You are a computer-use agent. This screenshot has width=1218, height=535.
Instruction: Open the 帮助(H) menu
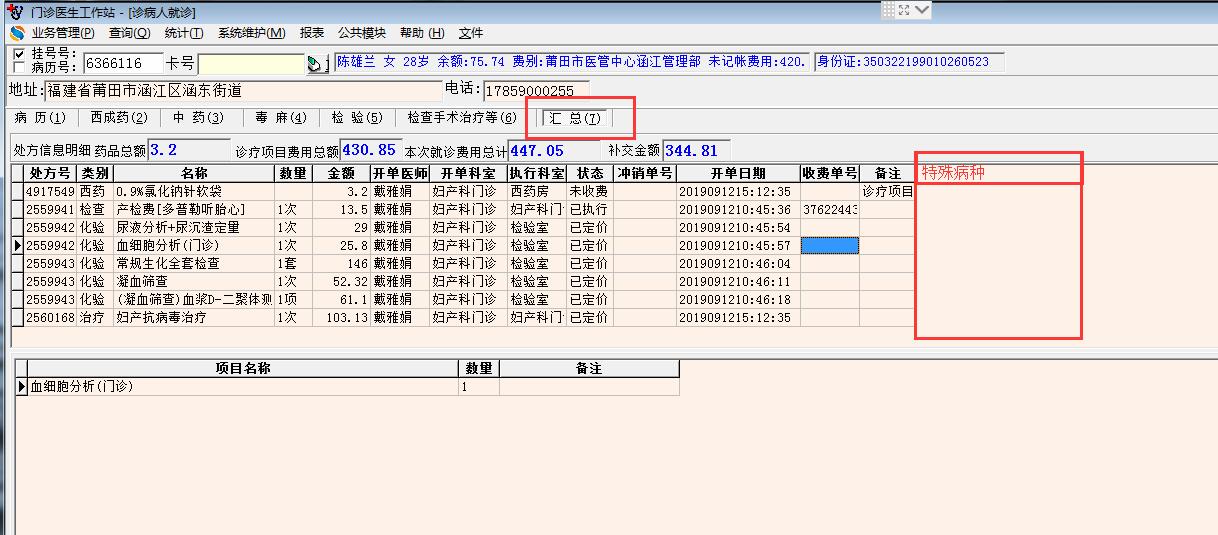coord(421,33)
